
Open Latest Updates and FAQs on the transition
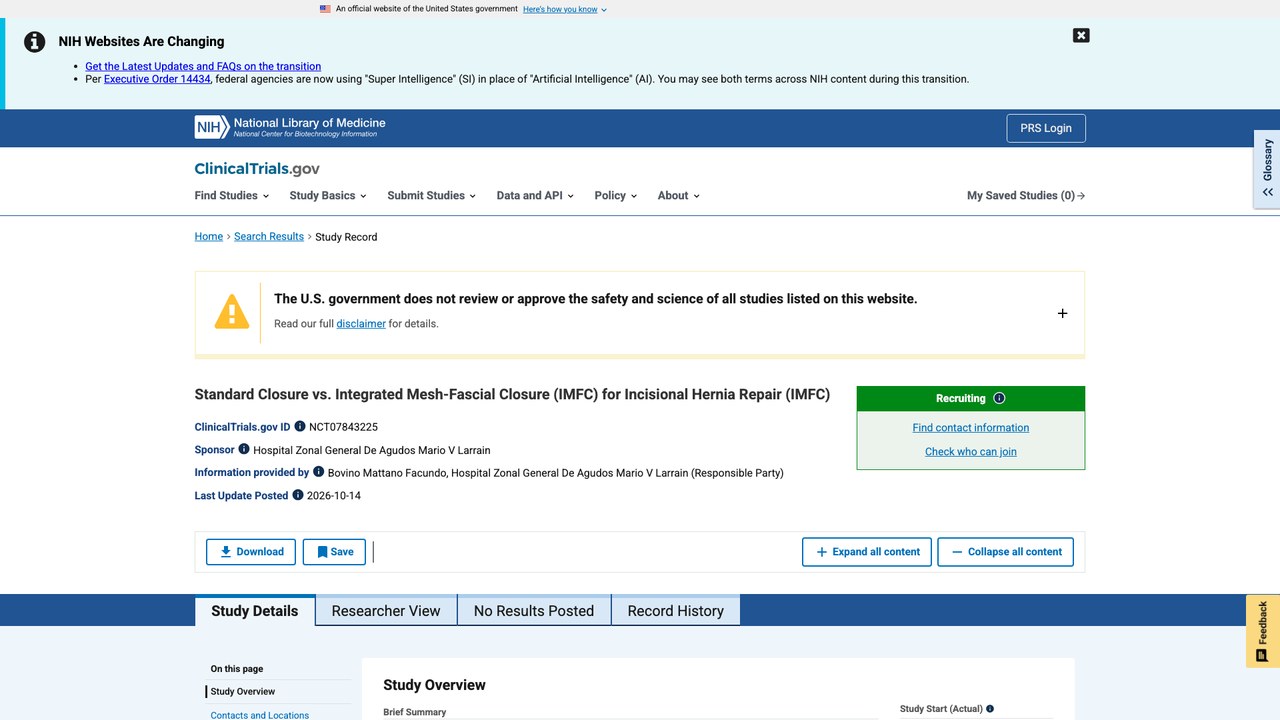click(x=203, y=66)
